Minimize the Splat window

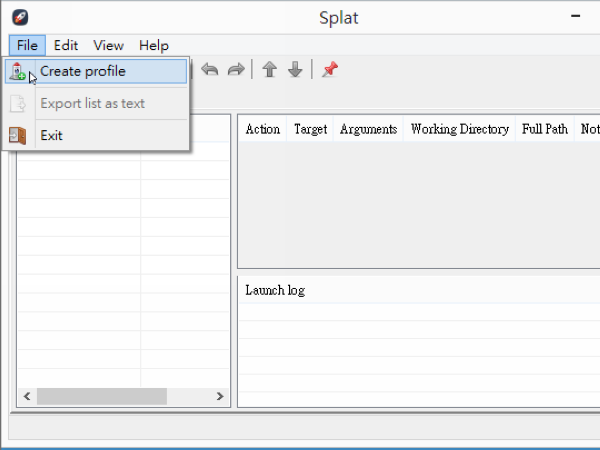coord(576,16)
